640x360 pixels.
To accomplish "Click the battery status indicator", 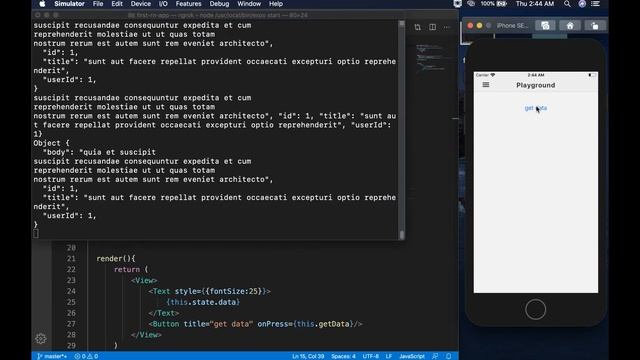I will [x=493, y=4].
